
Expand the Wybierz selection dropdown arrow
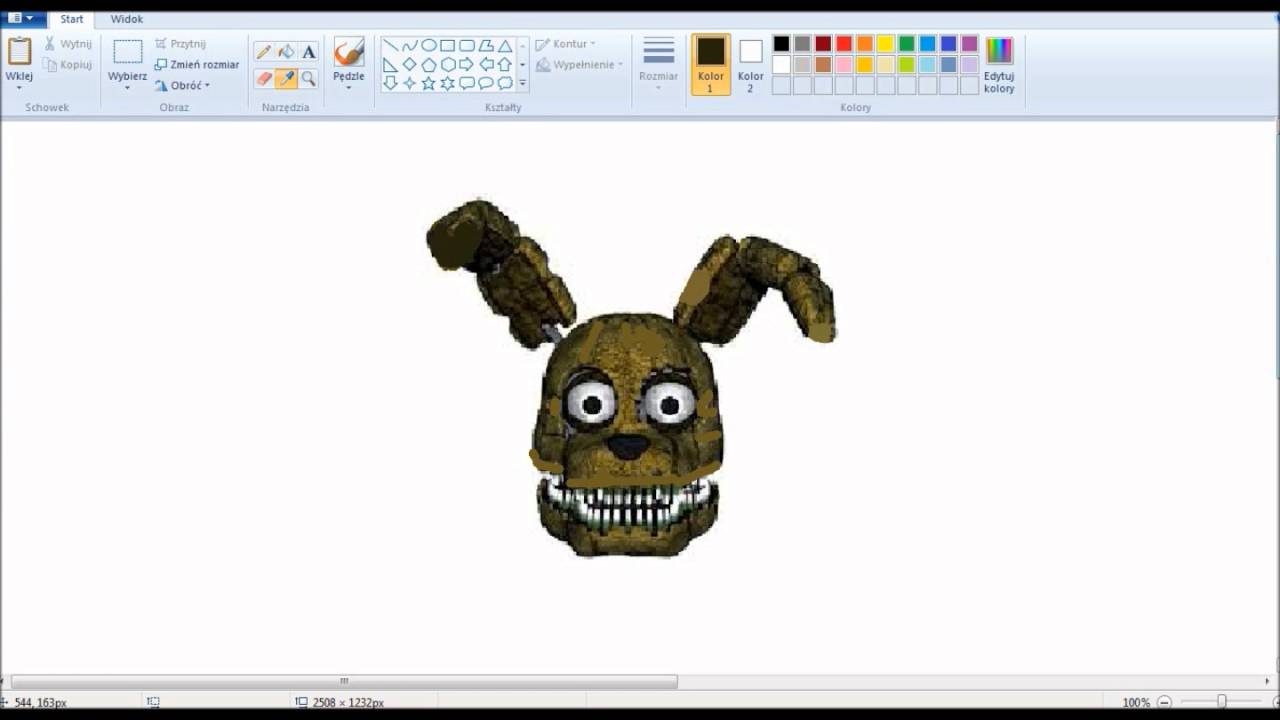pyautogui.click(x=127, y=88)
